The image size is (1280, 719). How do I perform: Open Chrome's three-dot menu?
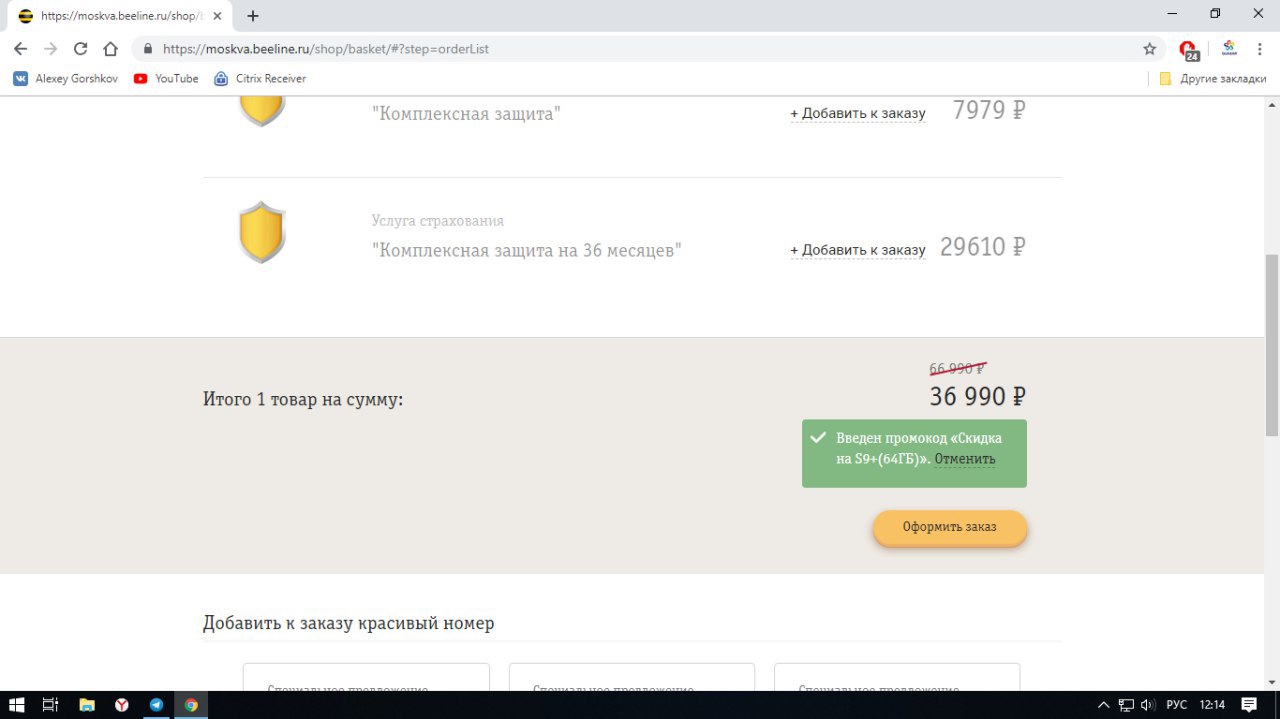pyautogui.click(x=1260, y=48)
